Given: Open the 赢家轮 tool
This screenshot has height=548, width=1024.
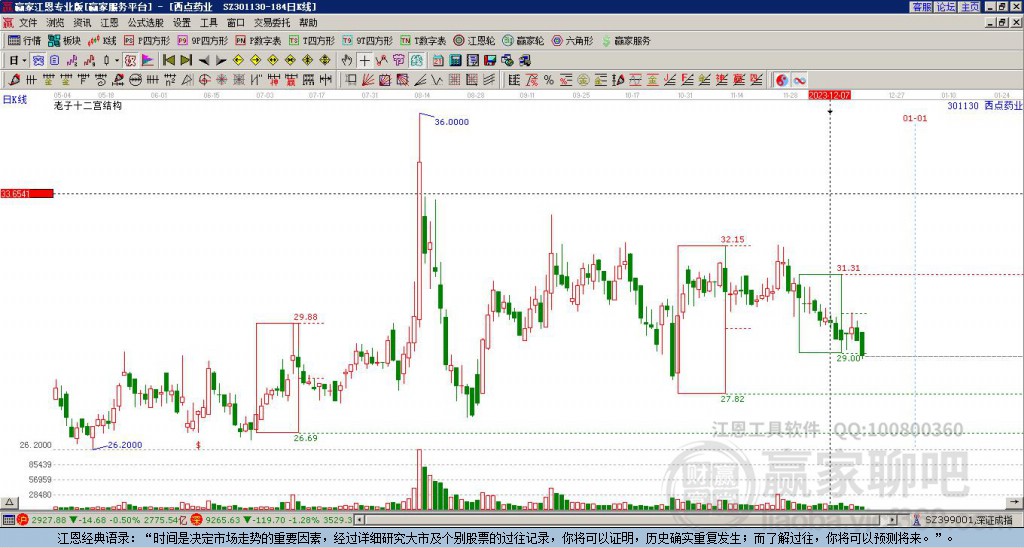Looking at the screenshot, I should click(523, 40).
